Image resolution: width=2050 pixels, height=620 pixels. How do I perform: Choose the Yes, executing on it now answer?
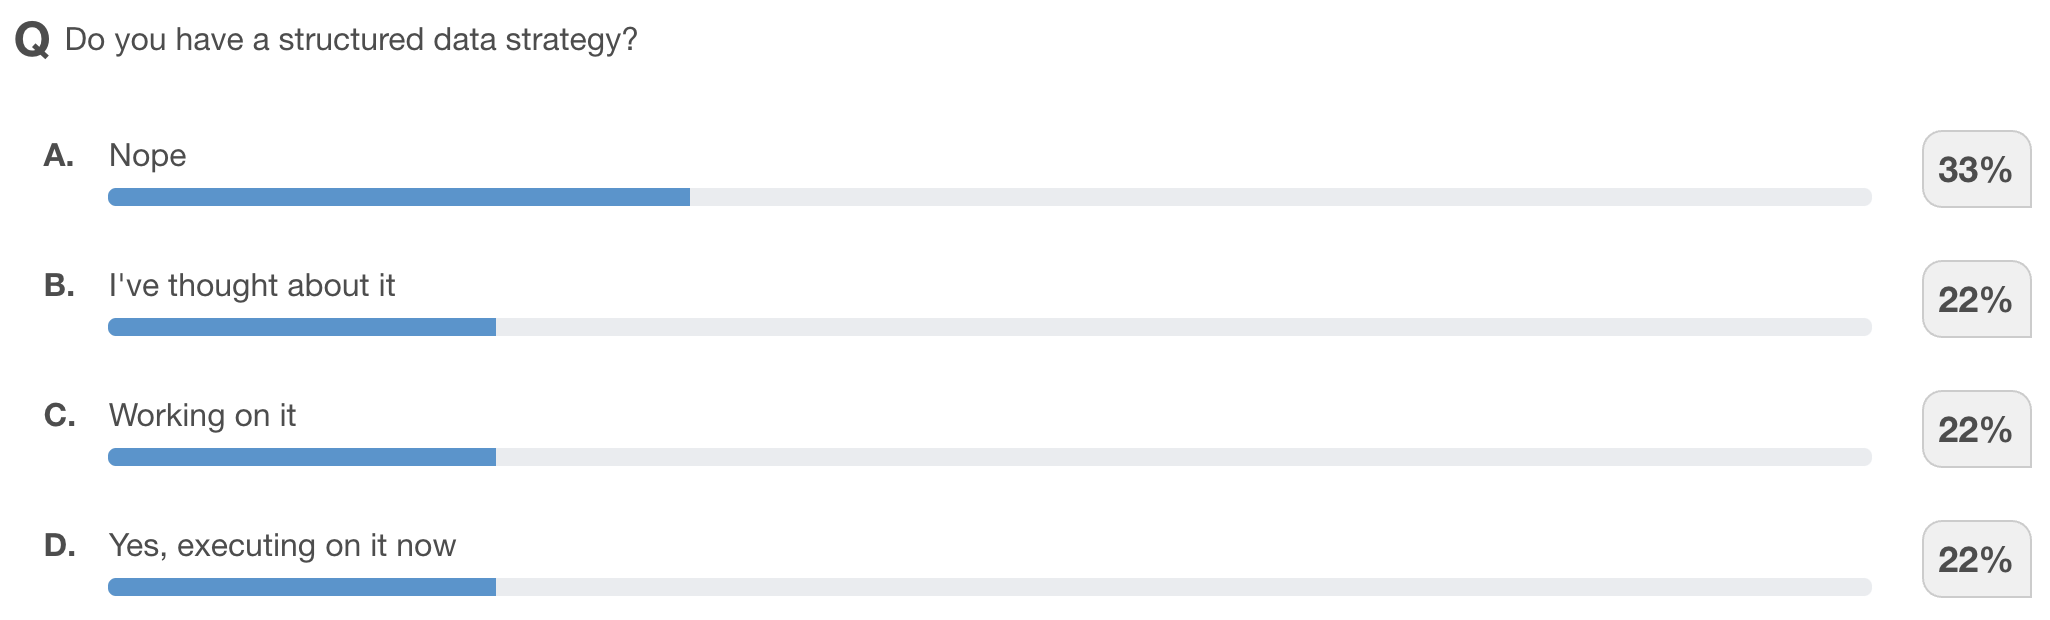pyautogui.click(x=282, y=546)
